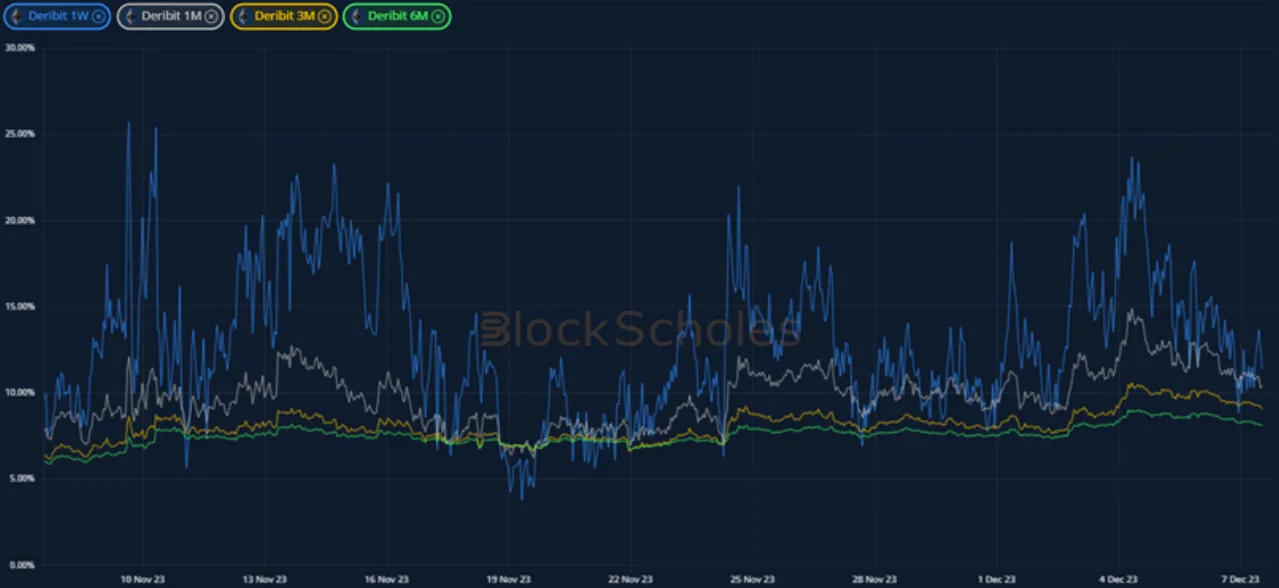Screen dimensions: 1279x588
Task: Click the 25.00% y-axis label
Action: point(21,134)
